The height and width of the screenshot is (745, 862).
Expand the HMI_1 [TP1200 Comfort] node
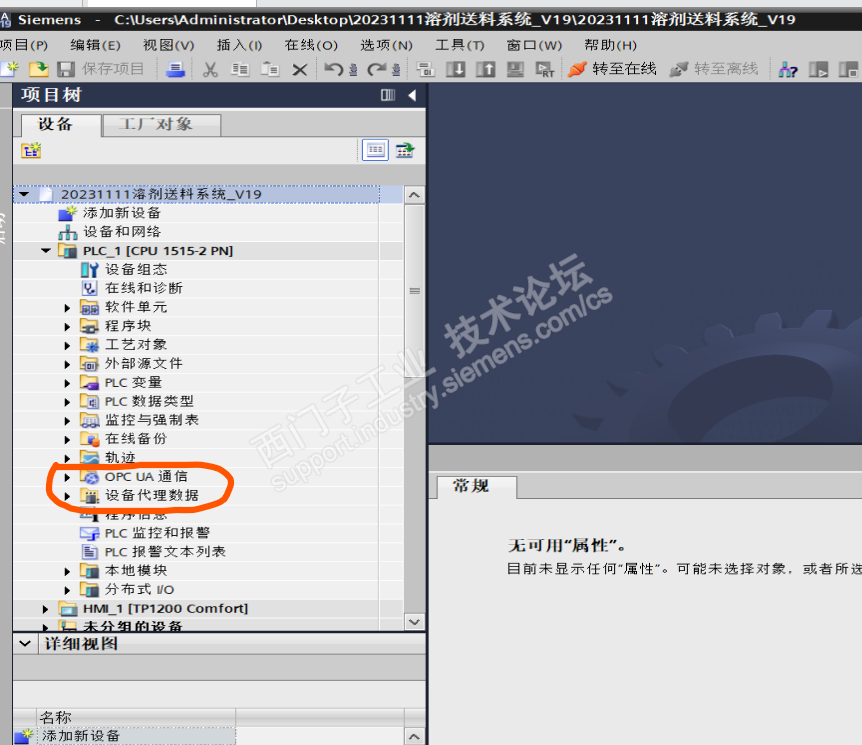[x=46, y=609]
